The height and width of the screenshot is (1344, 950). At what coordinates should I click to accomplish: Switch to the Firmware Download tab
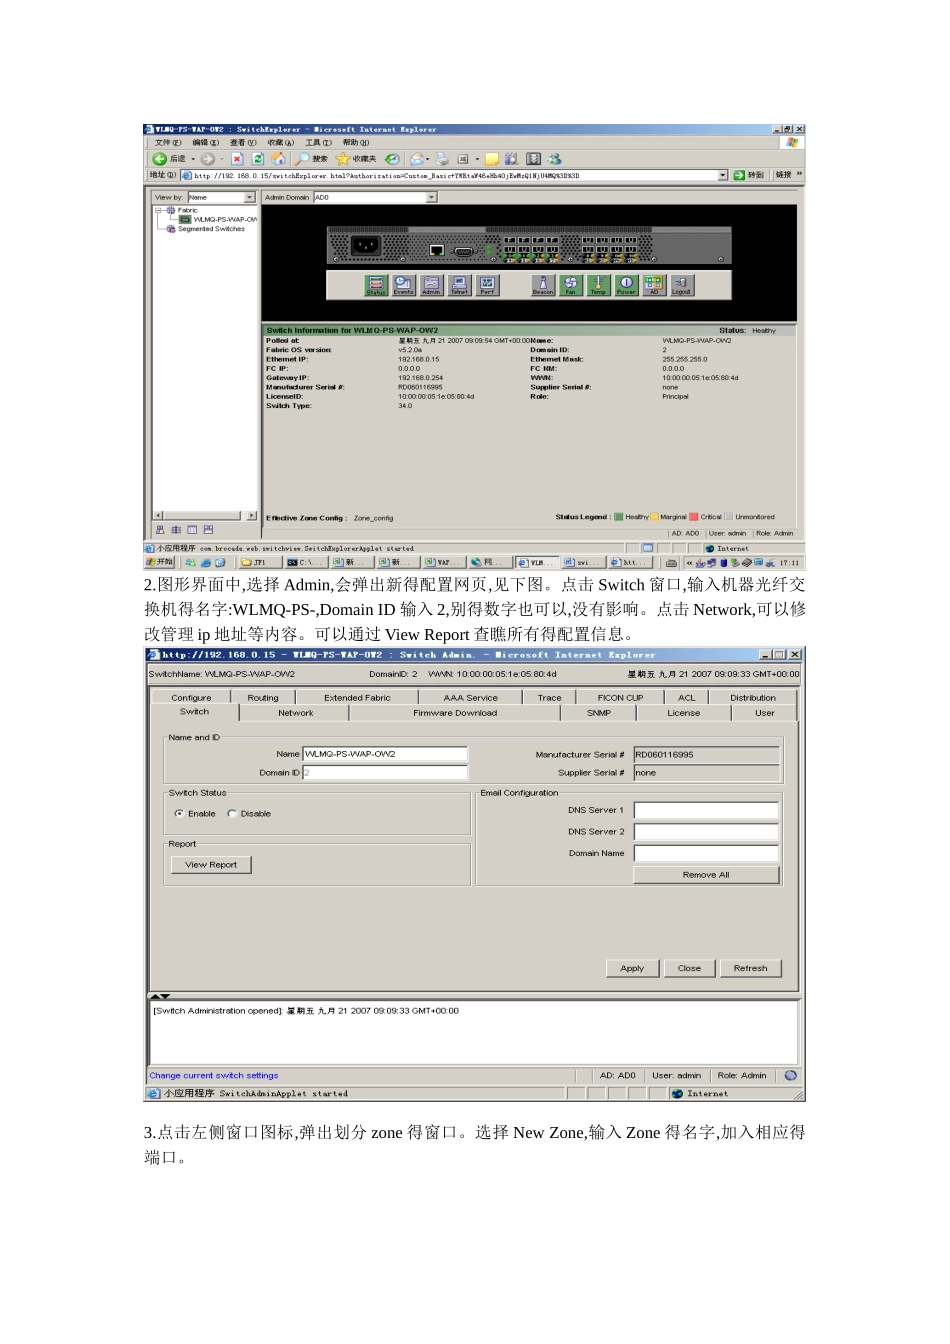click(455, 713)
